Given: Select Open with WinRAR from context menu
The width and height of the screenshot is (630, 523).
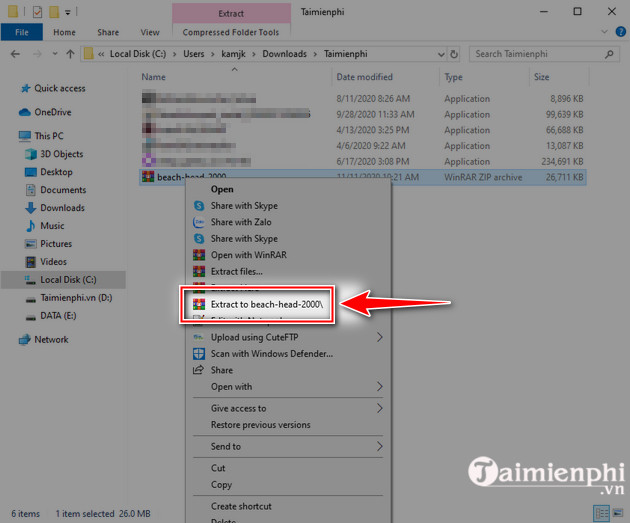Looking at the screenshot, I should 247,255.
